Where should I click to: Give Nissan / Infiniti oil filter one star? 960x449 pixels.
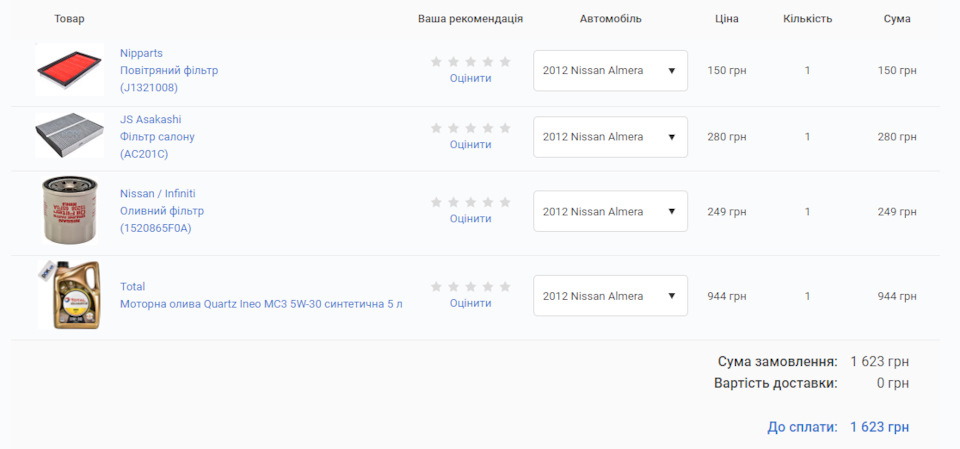click(x=436, y=202)
